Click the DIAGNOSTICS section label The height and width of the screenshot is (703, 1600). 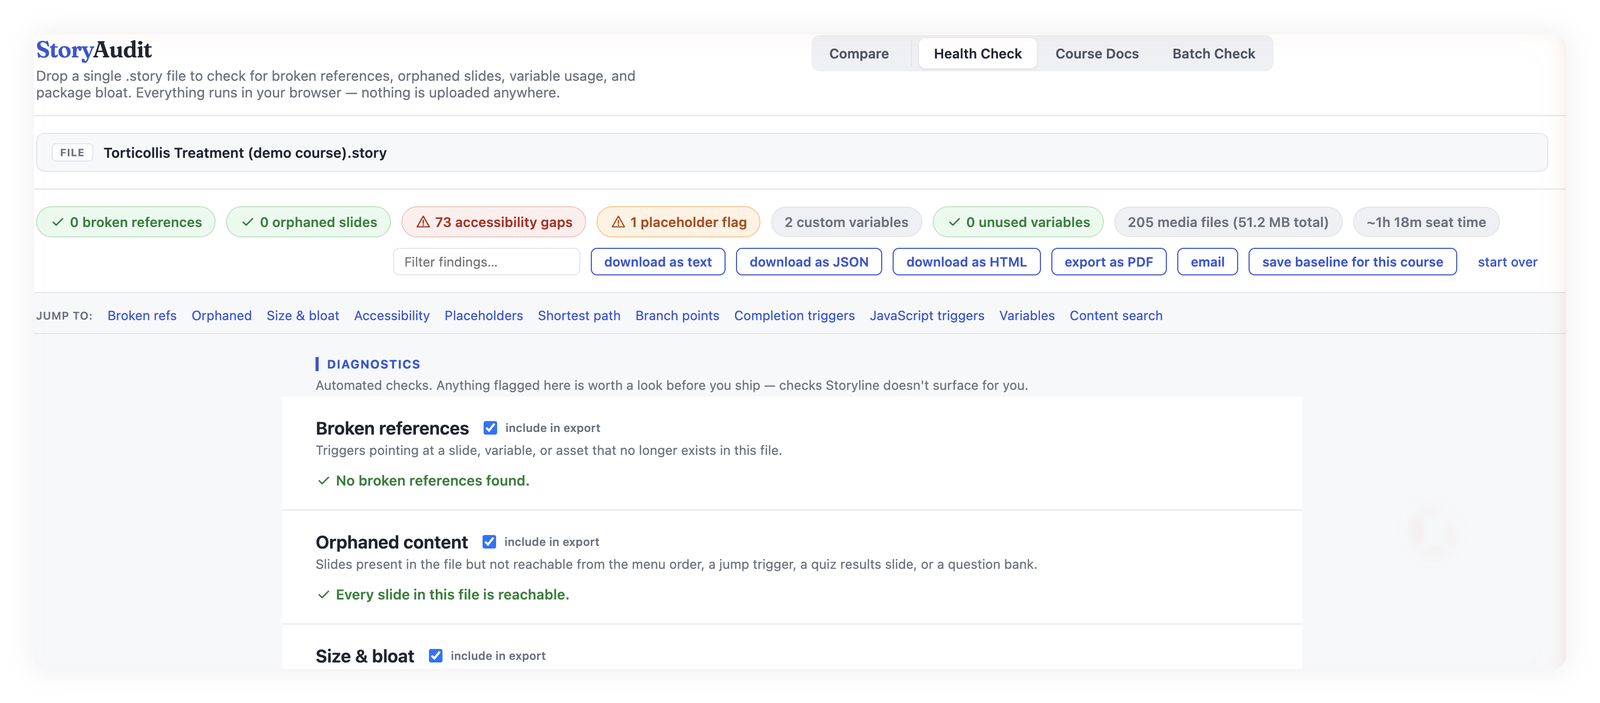click(373, 364)
